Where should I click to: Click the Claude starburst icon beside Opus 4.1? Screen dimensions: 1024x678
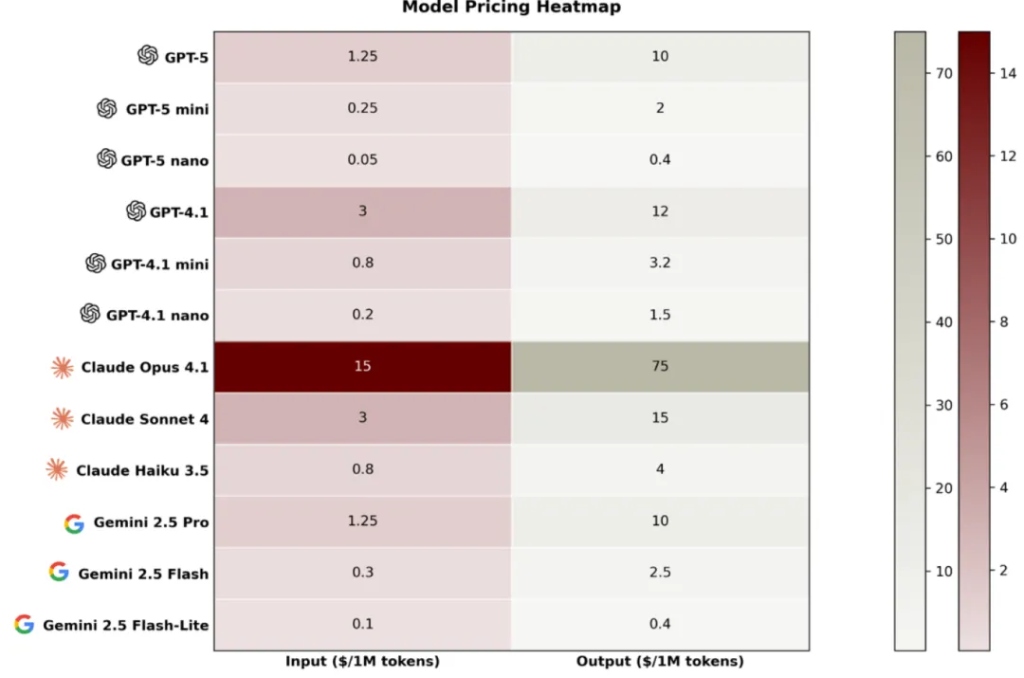coord(62,367)
